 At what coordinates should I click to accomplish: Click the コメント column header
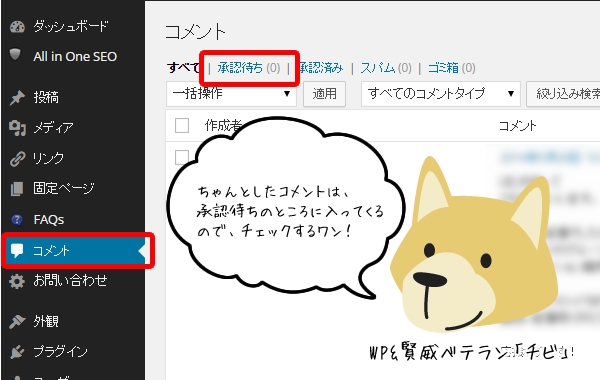pyautogui.click(x=518, y=126)
